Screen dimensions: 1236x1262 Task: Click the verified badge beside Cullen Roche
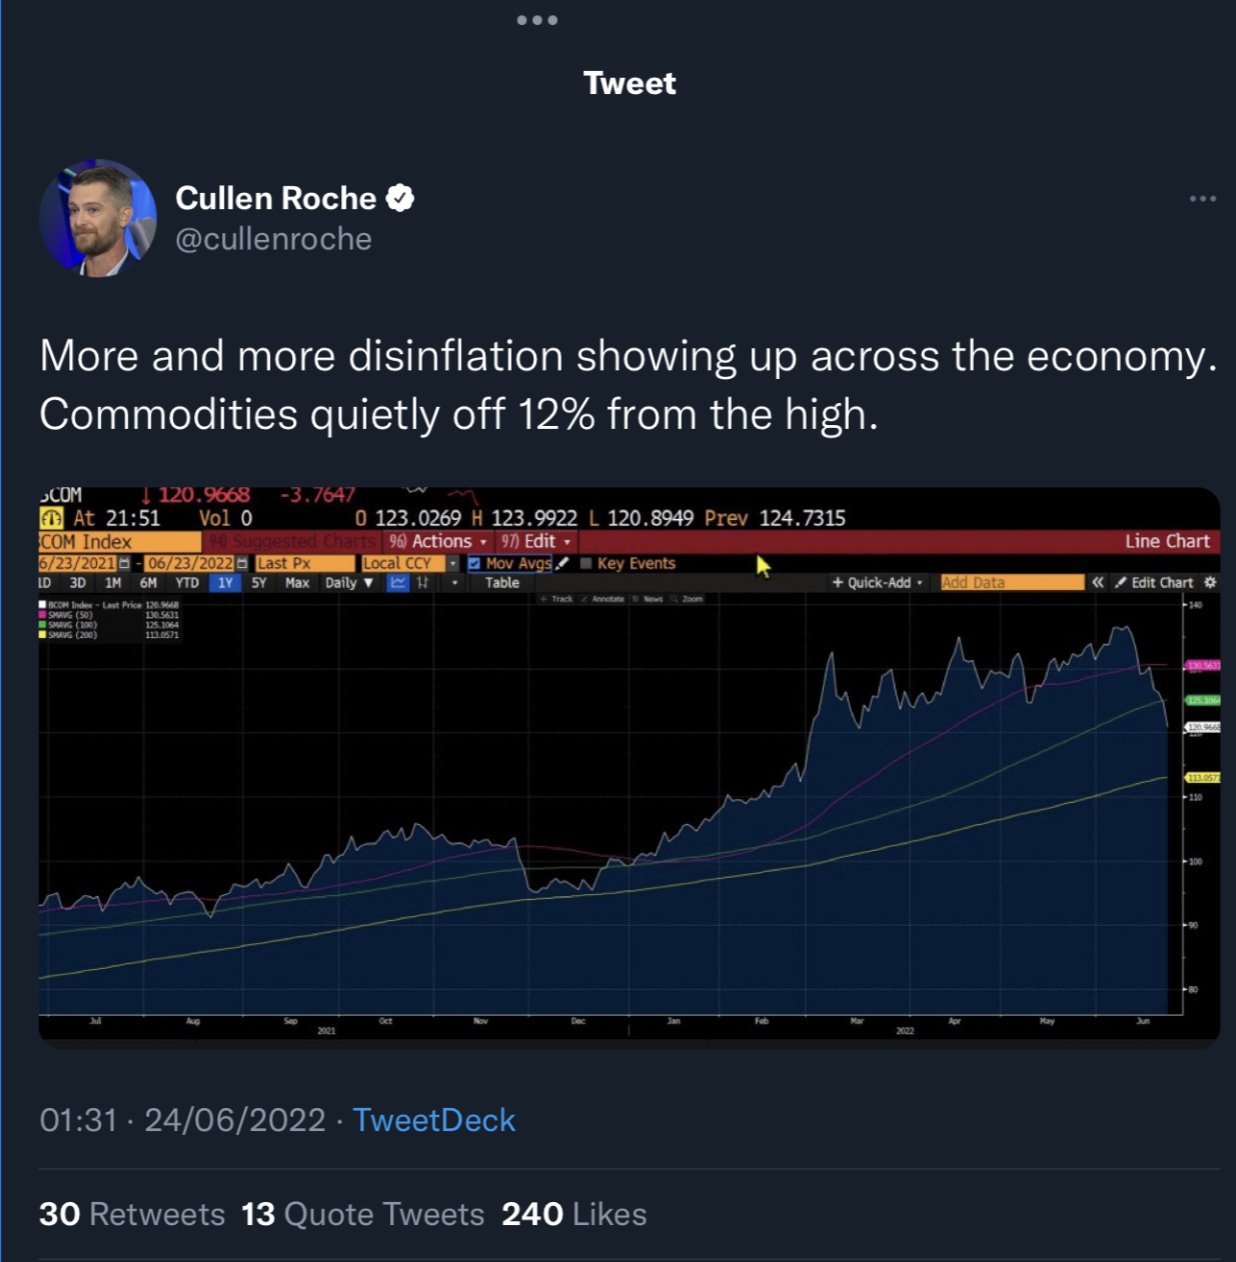(400, 198)
